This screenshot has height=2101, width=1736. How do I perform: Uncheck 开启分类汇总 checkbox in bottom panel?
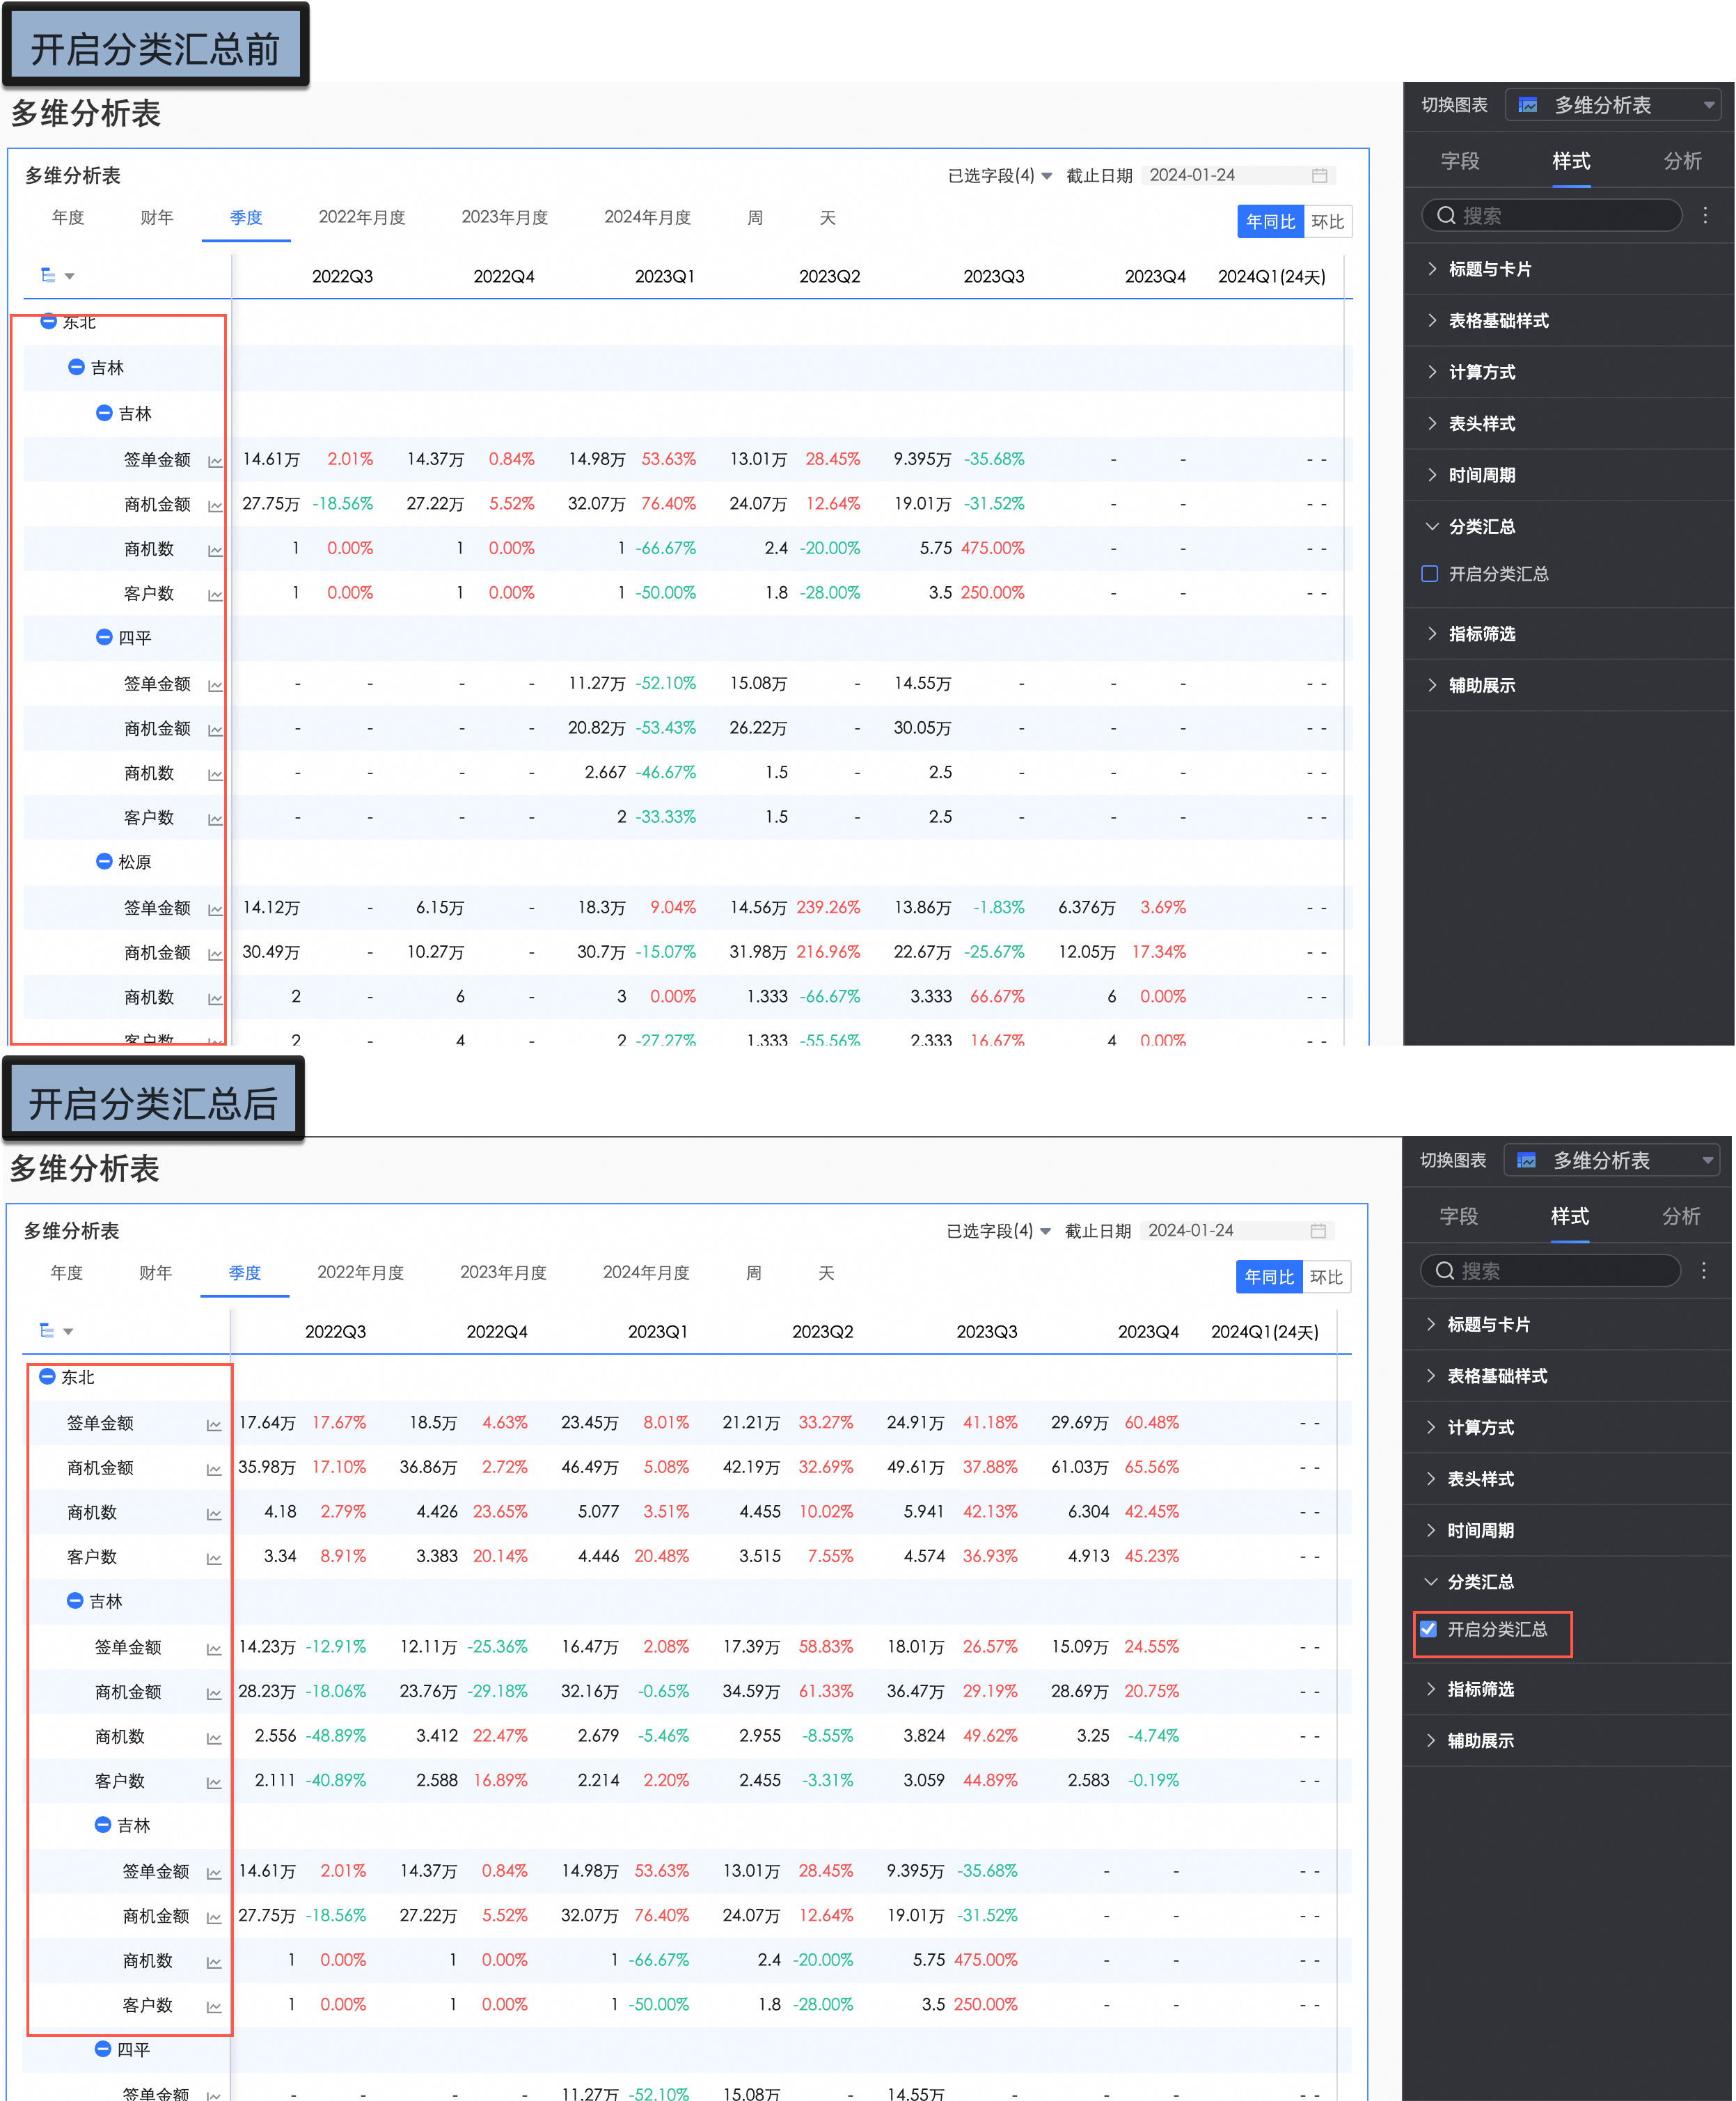(1429, 1629)
